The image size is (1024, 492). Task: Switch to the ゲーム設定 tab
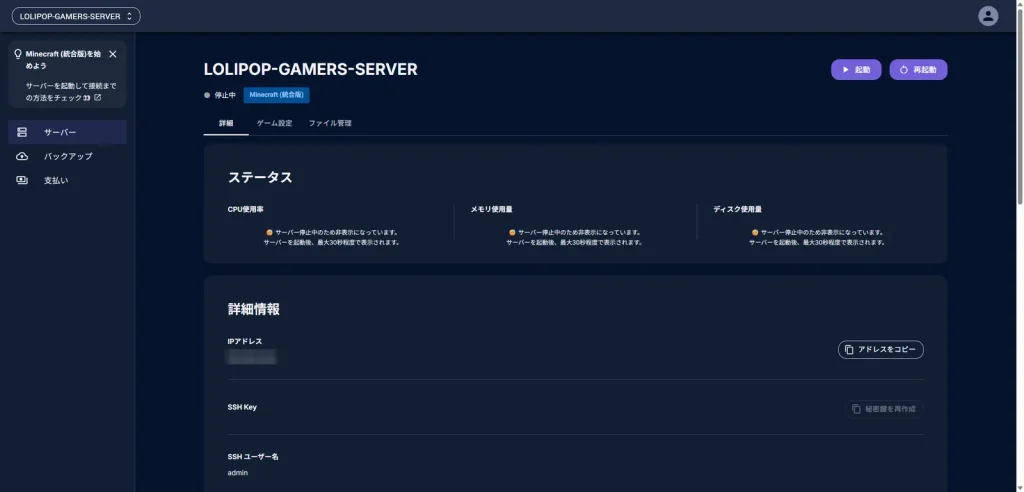274,123
